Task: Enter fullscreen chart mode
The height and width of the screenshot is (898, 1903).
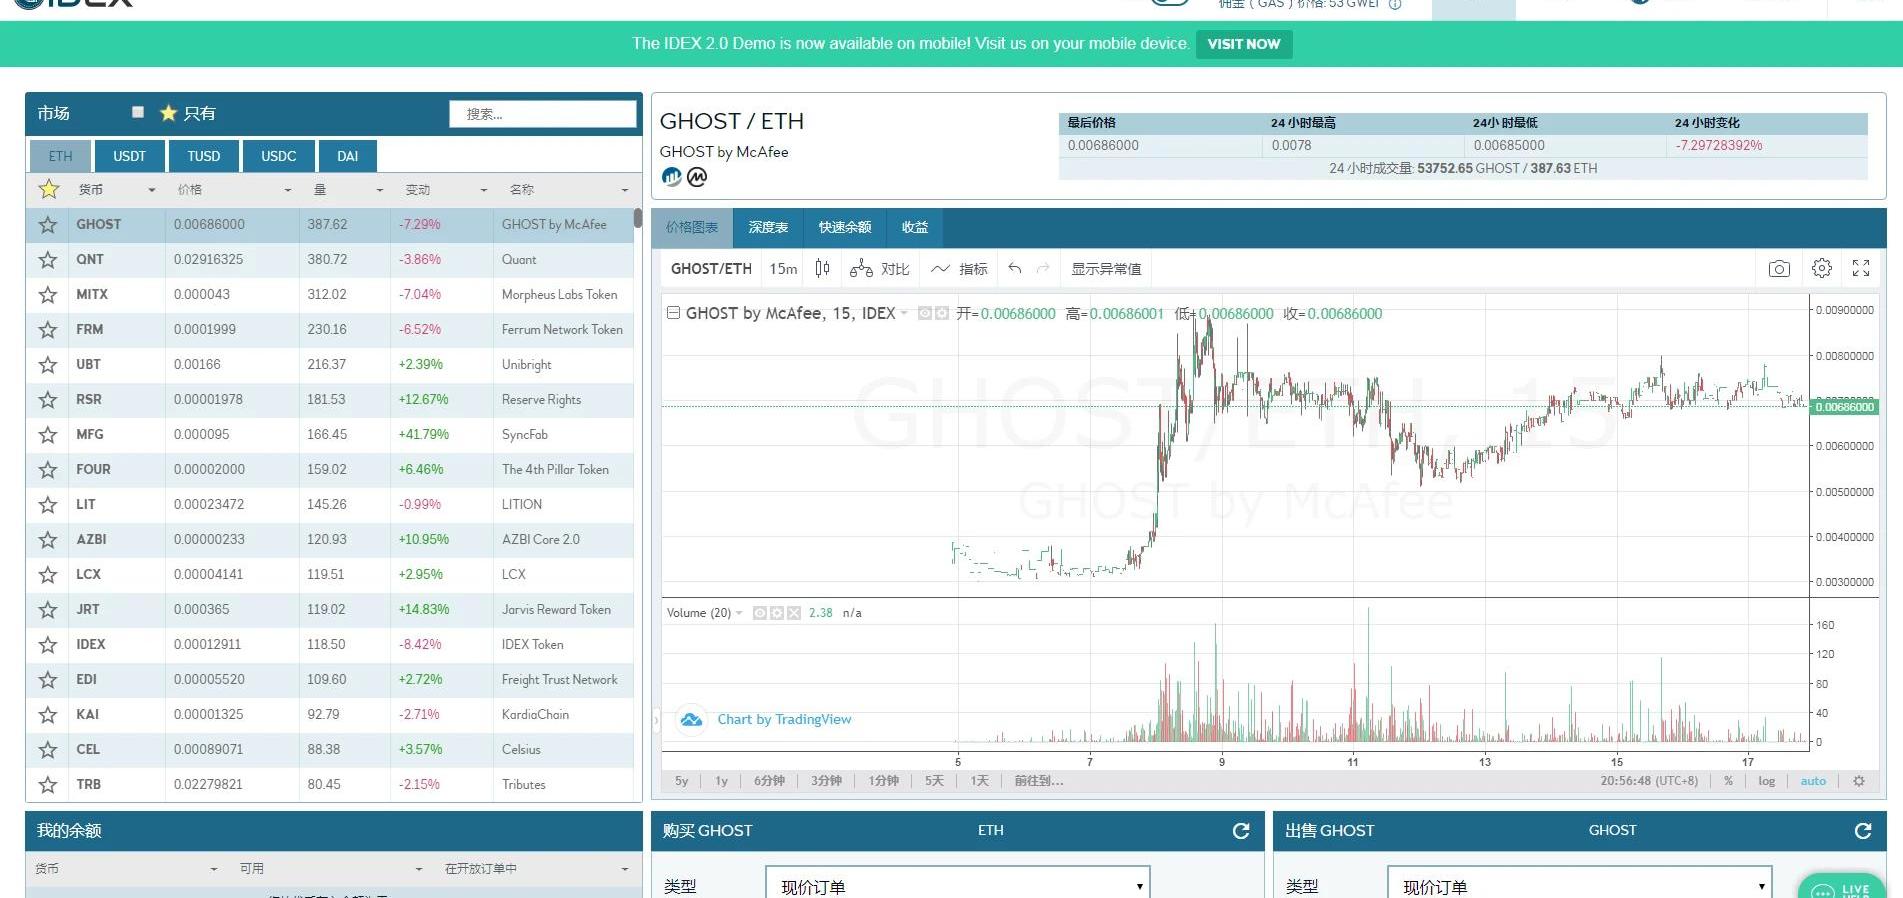Action: point(1861,268)
